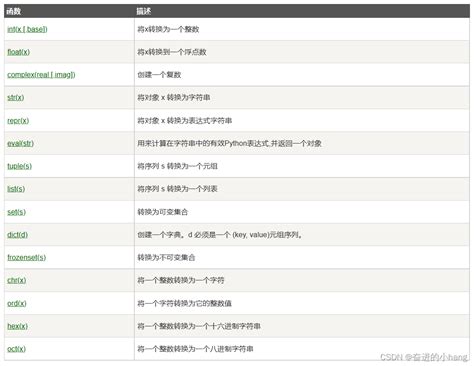Select description 将对象 x 转换为字符串

tap(174, 97)
